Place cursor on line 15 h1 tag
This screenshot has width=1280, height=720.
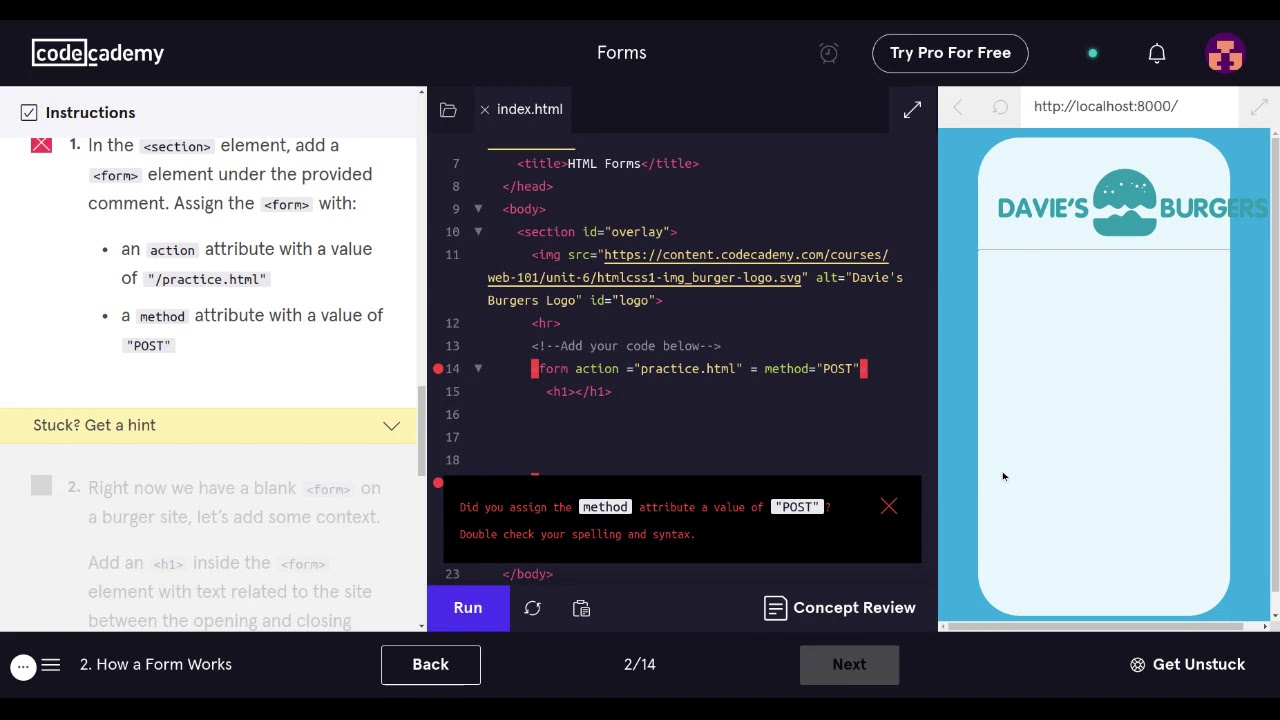coord(579,392)
